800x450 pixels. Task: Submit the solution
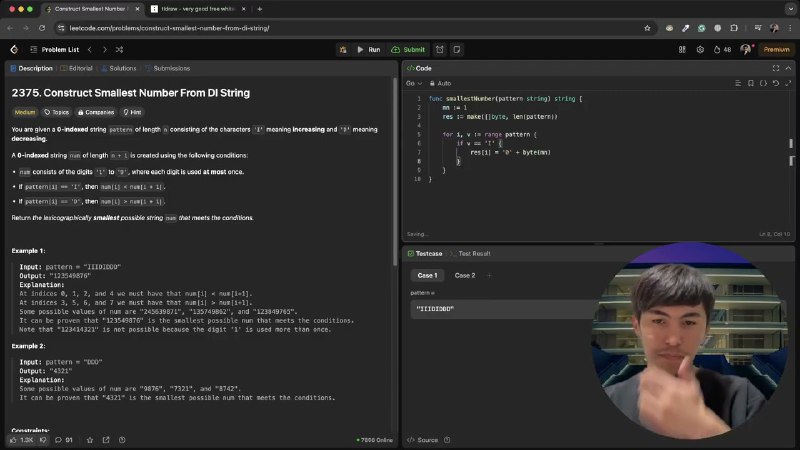coord(408,49)
